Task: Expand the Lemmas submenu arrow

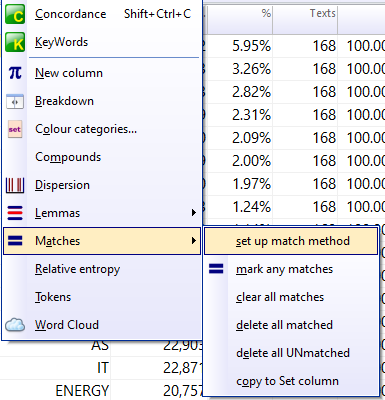Action: (x=194, y=213)
